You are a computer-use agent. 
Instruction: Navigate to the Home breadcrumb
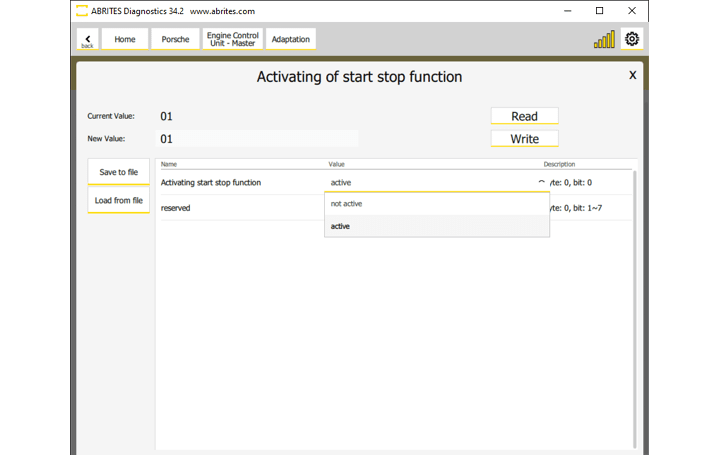(x=125, y=40)
